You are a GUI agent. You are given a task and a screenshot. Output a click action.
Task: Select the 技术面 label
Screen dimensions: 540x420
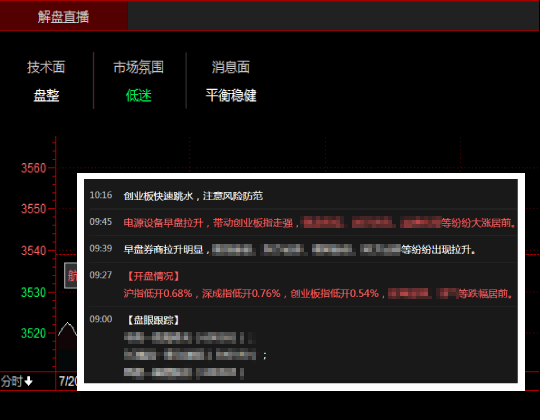[46, 67]
